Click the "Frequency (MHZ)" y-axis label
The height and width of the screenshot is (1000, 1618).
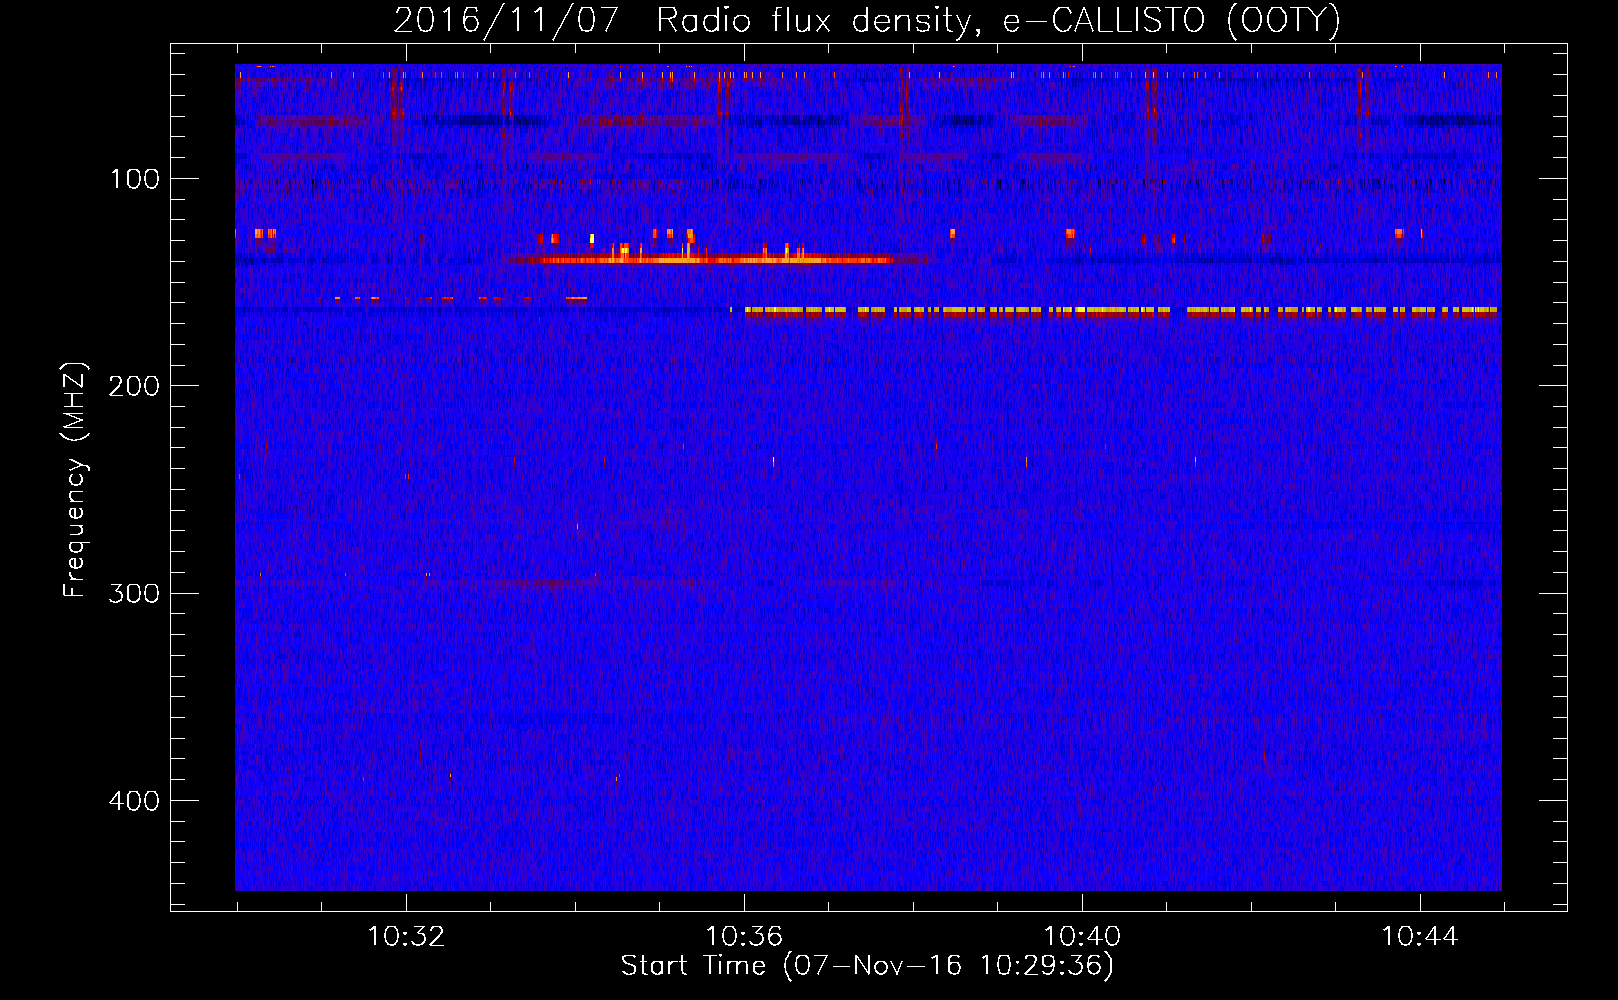coord(75,480)
